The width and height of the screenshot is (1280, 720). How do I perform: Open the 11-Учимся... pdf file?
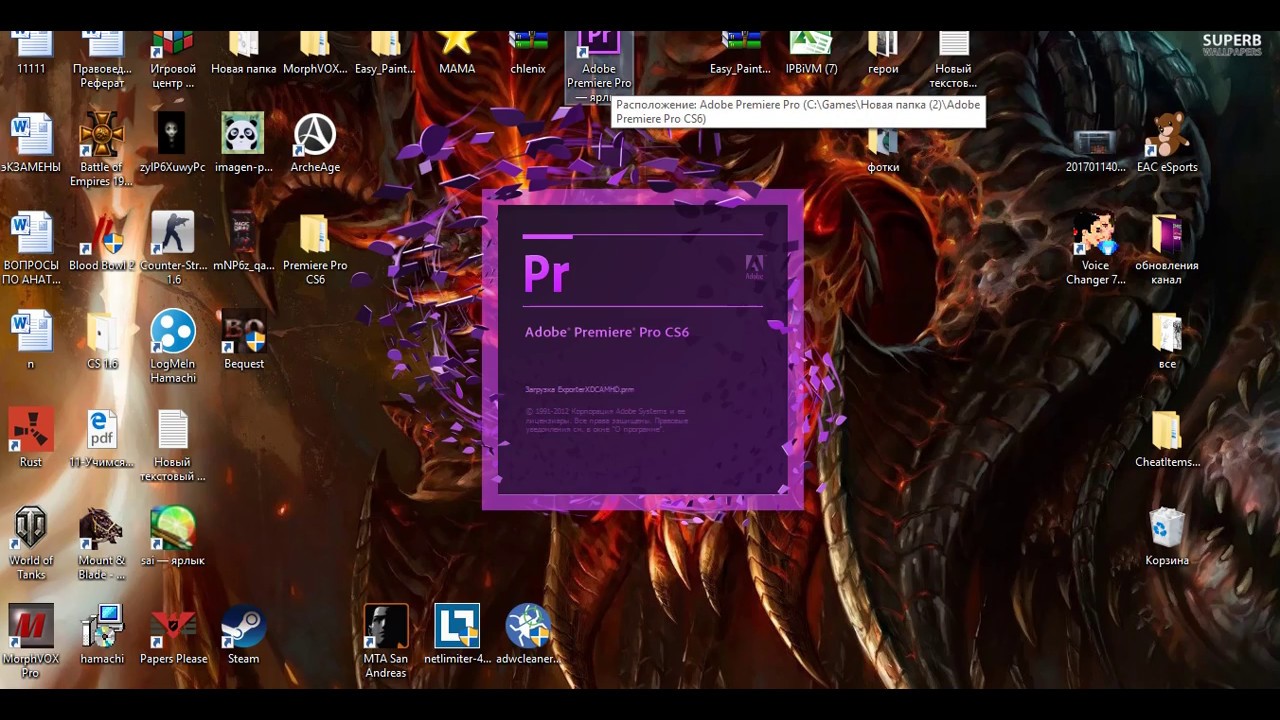[x=102, y=437]
